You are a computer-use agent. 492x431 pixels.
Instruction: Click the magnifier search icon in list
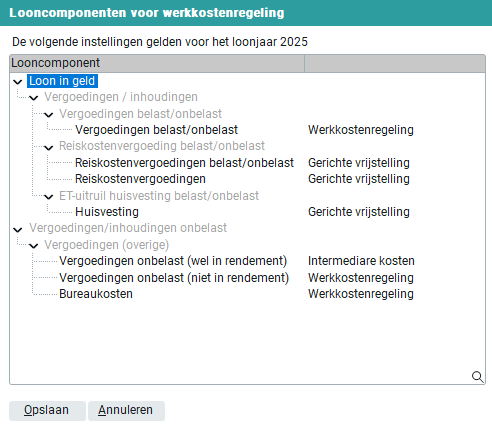tap(477, 377)
